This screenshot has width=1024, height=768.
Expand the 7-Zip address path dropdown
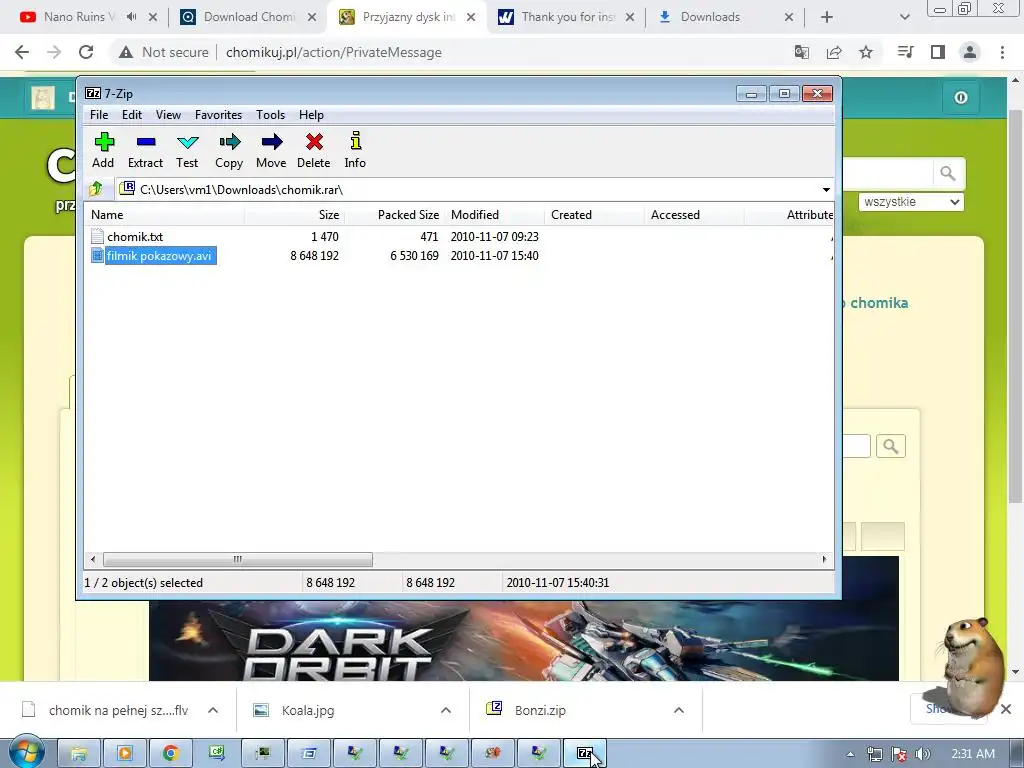pos(826,189)
